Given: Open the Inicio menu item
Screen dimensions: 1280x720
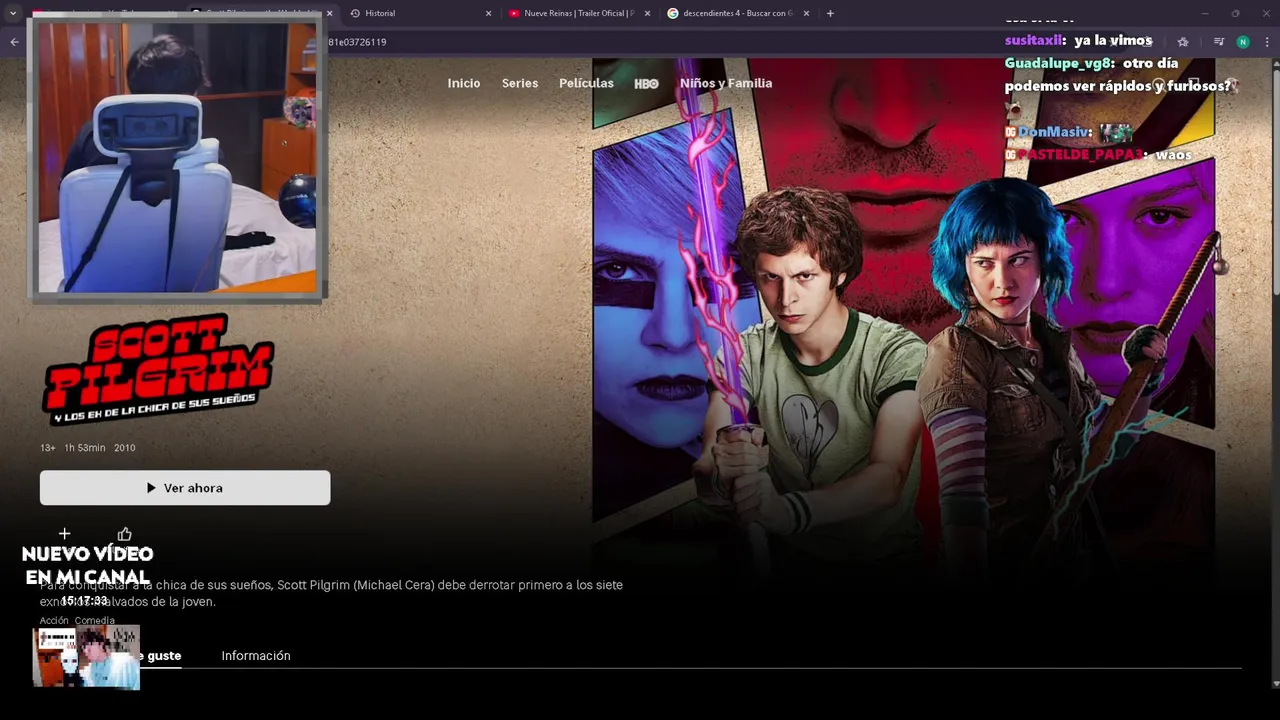Looking at the screenshot, I should pyautogui.click(x=464, y=83).
